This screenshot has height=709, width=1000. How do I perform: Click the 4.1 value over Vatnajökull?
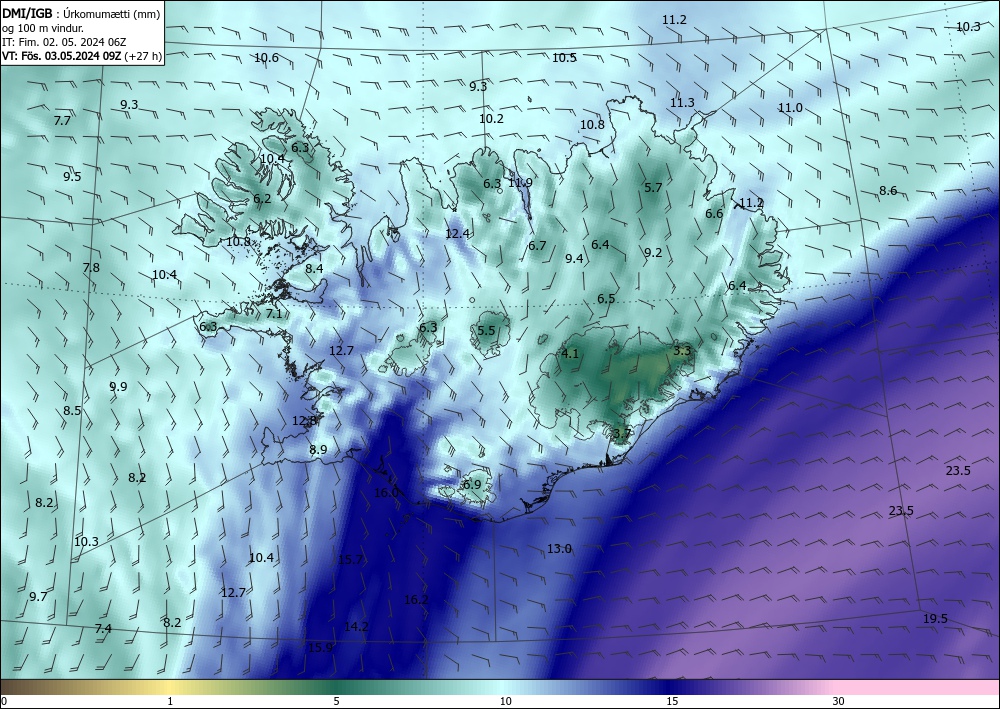(570, 353)
